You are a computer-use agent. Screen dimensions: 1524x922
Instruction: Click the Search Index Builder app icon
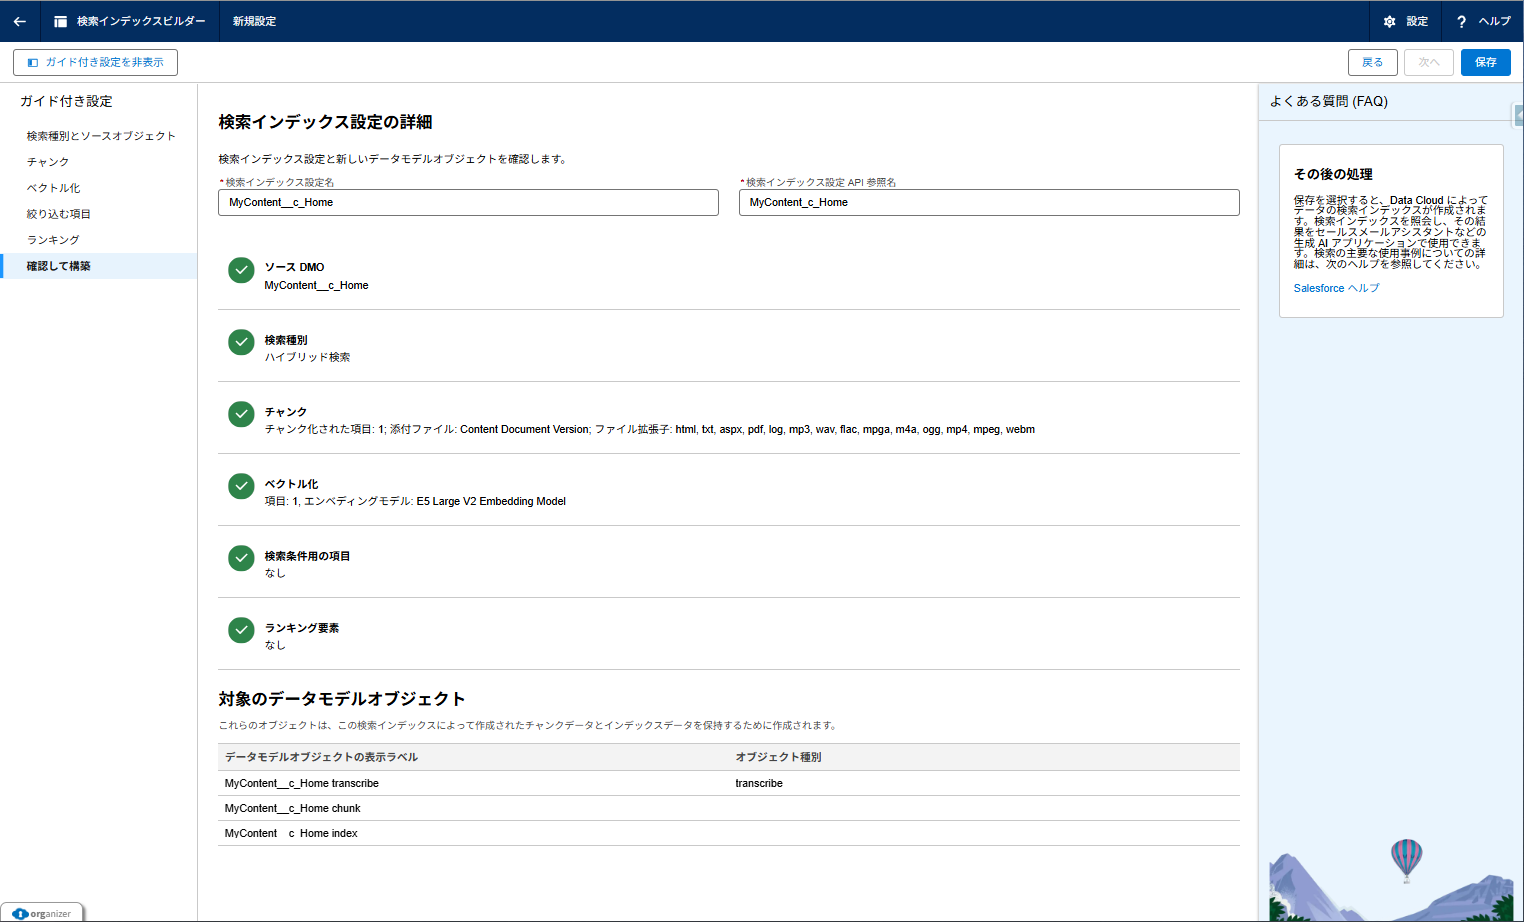coord(60,21)
